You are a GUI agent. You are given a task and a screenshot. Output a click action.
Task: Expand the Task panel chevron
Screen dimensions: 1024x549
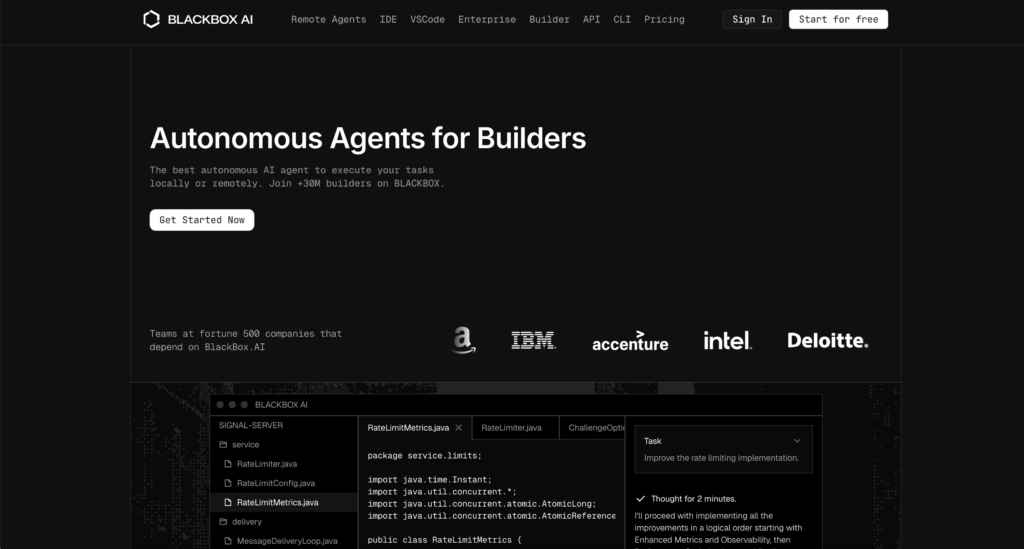pos(797,441)
